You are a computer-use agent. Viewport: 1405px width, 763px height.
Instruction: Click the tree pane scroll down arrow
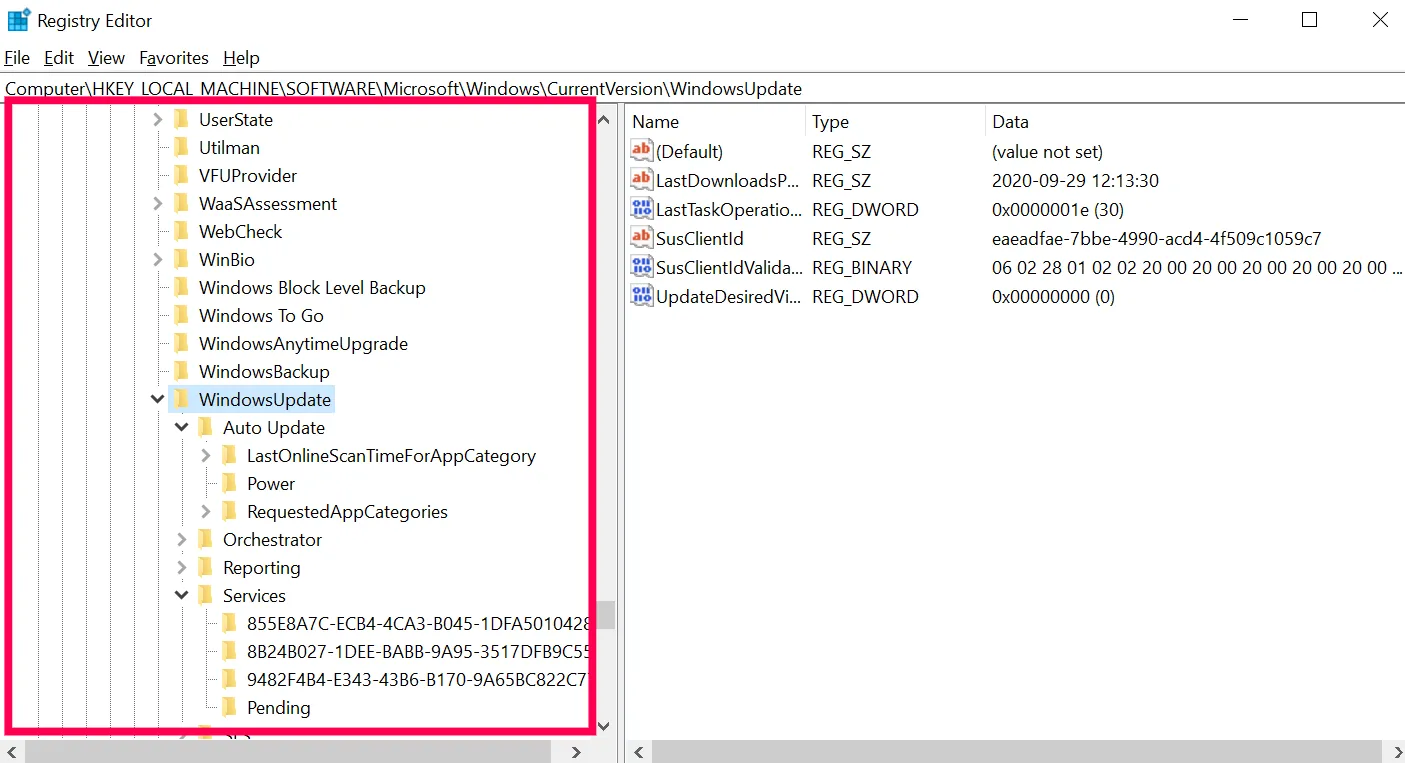[x=604, y=727]
